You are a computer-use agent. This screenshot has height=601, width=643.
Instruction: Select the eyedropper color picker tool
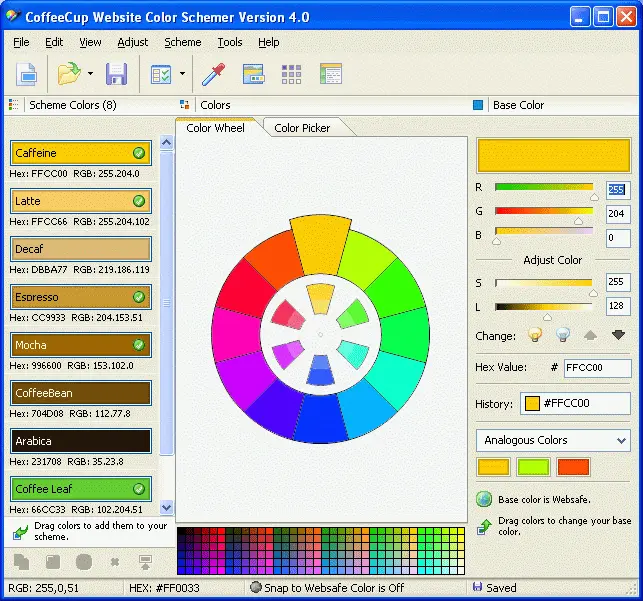coord(214,74)
